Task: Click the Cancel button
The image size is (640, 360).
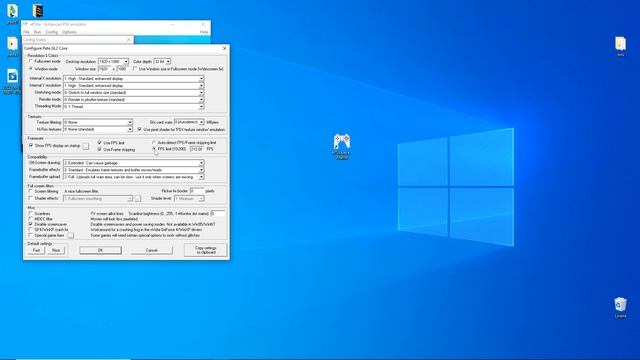Action: 151,250
